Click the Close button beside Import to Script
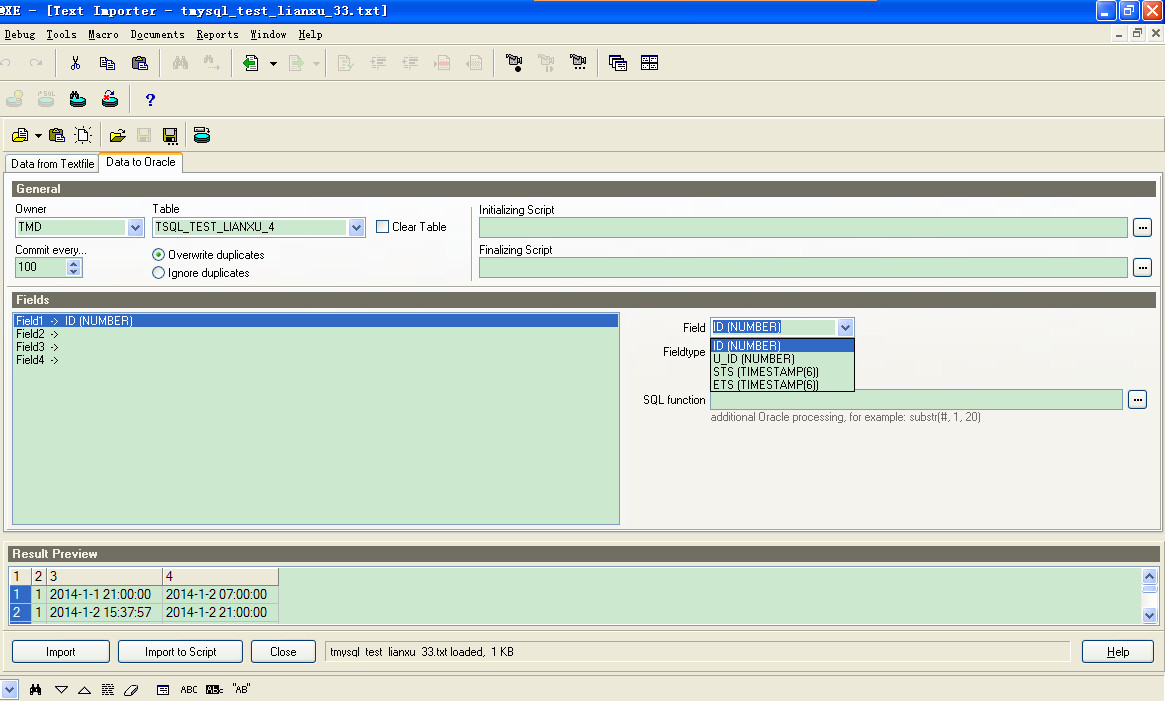This screenshot has width=1165, height=701. click(283, 652)
